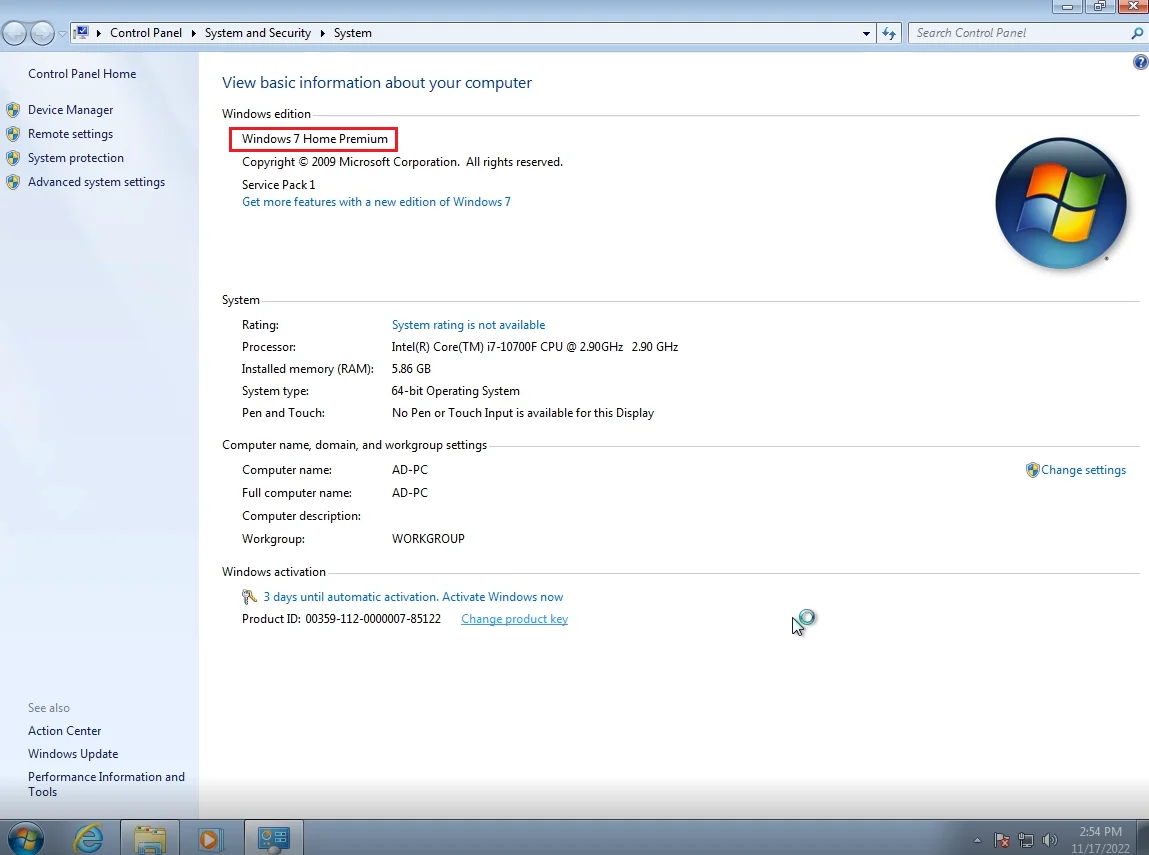Open Action Center from the flag icon
The image size is (1149, 855).
(1001, 839)
